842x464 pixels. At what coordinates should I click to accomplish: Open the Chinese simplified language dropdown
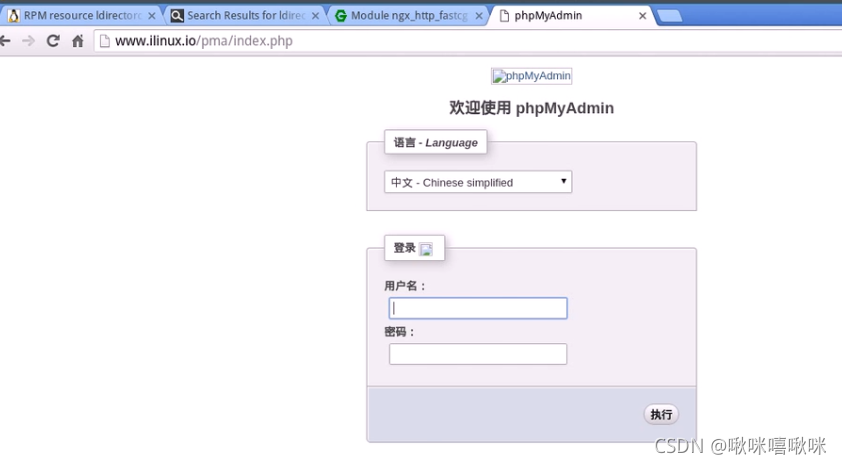pos(478,182)
